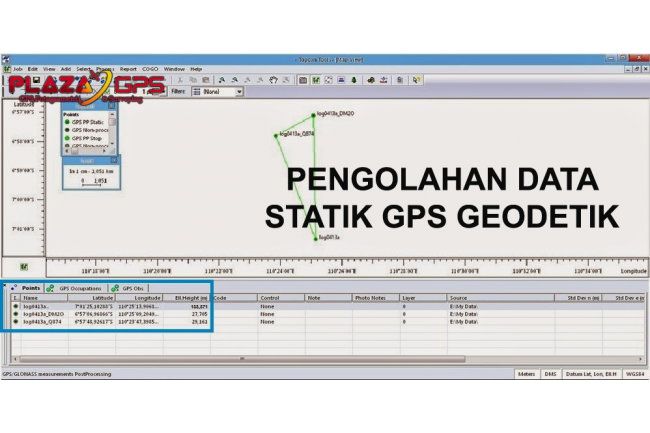
Task: Close the Points legend panel
Action: [113, 104]
